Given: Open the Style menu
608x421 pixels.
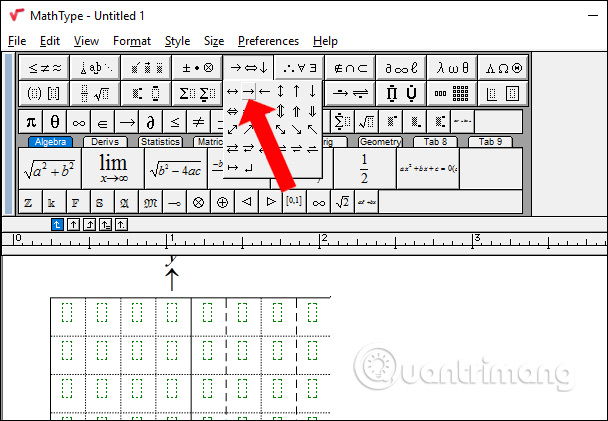Looking at the screenshot, I should coord(177,41).
